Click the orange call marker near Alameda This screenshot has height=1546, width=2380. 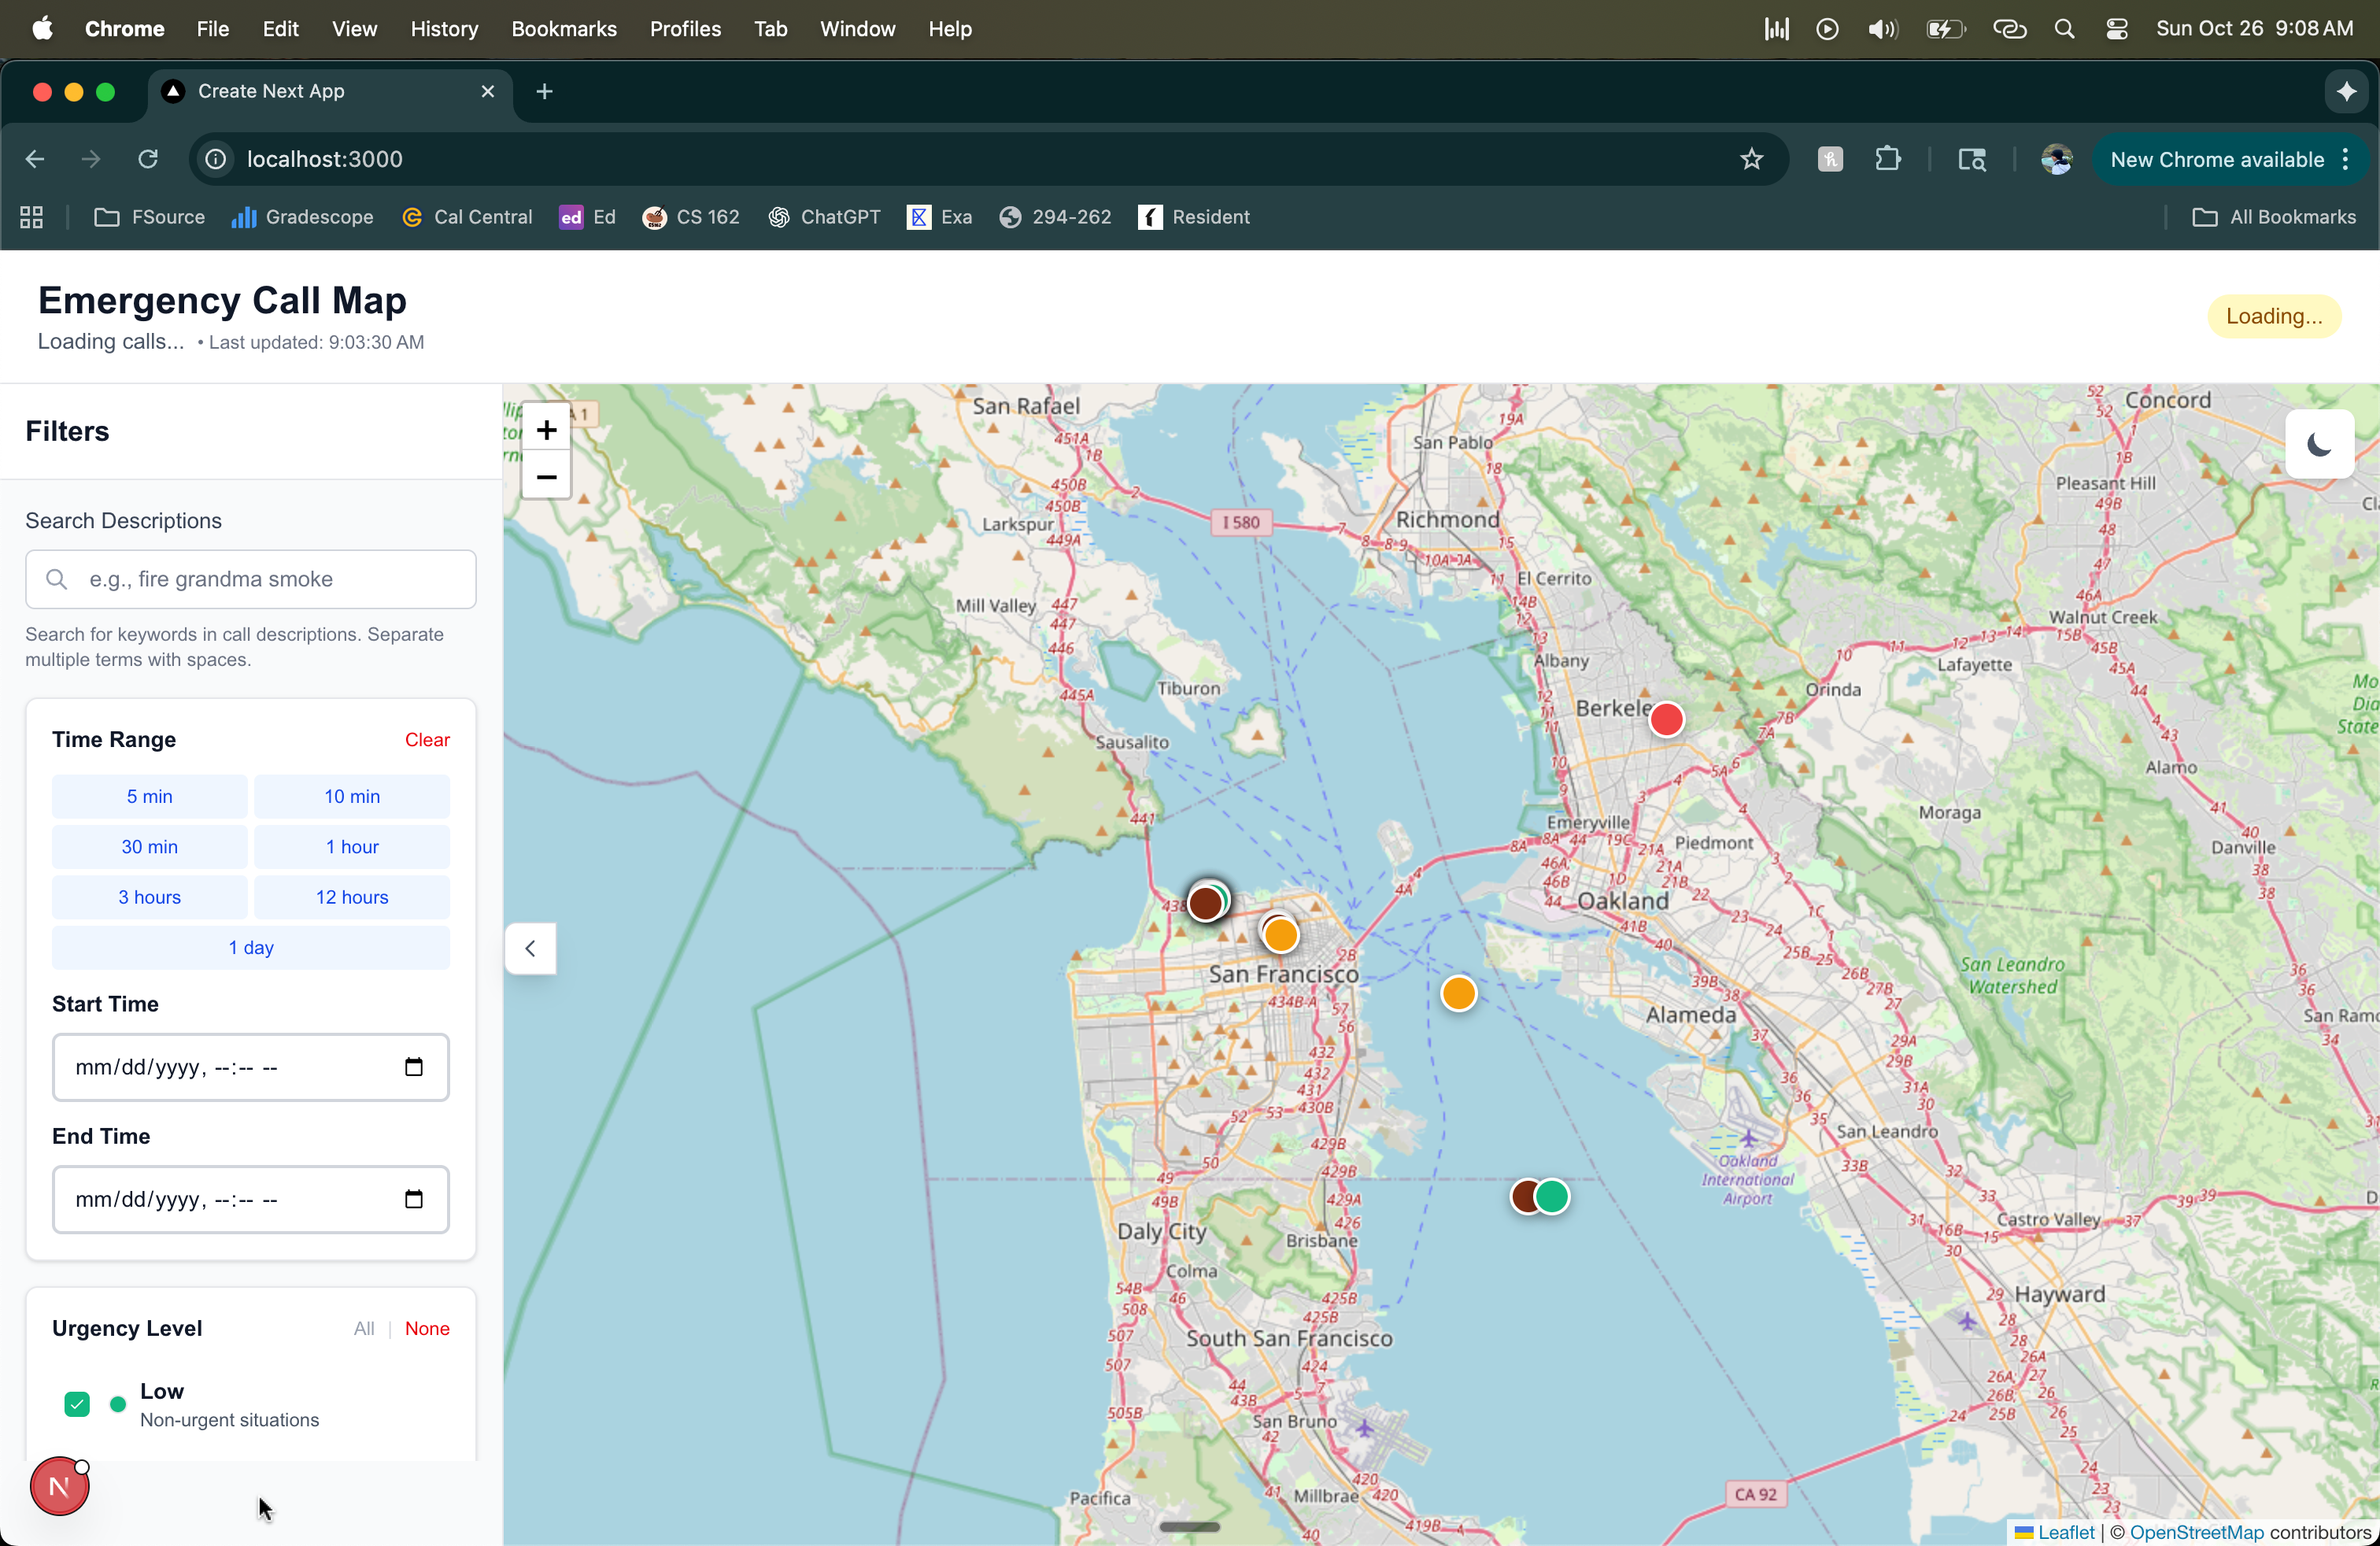tap(1459, 994)
